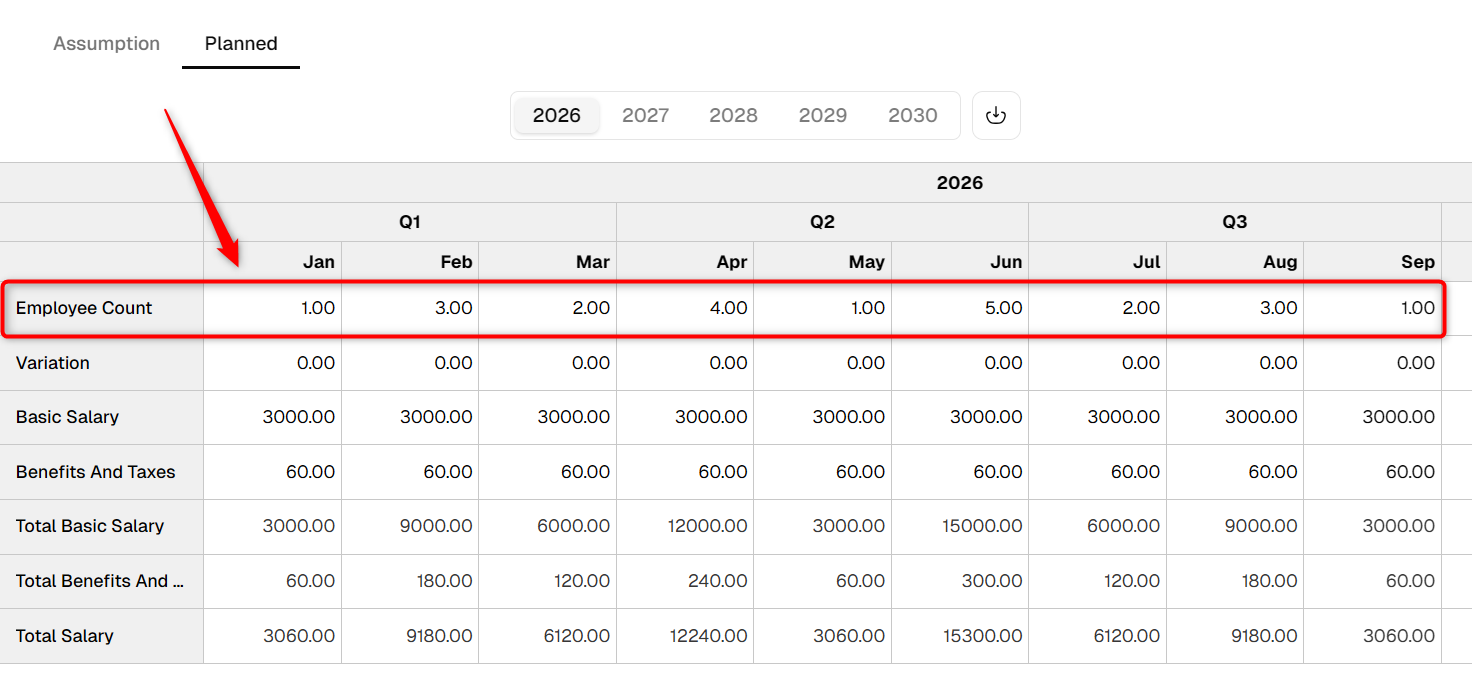Click the download icon button
The height and width of the screenshot is (690, 1472).
(x=996, y=116)
